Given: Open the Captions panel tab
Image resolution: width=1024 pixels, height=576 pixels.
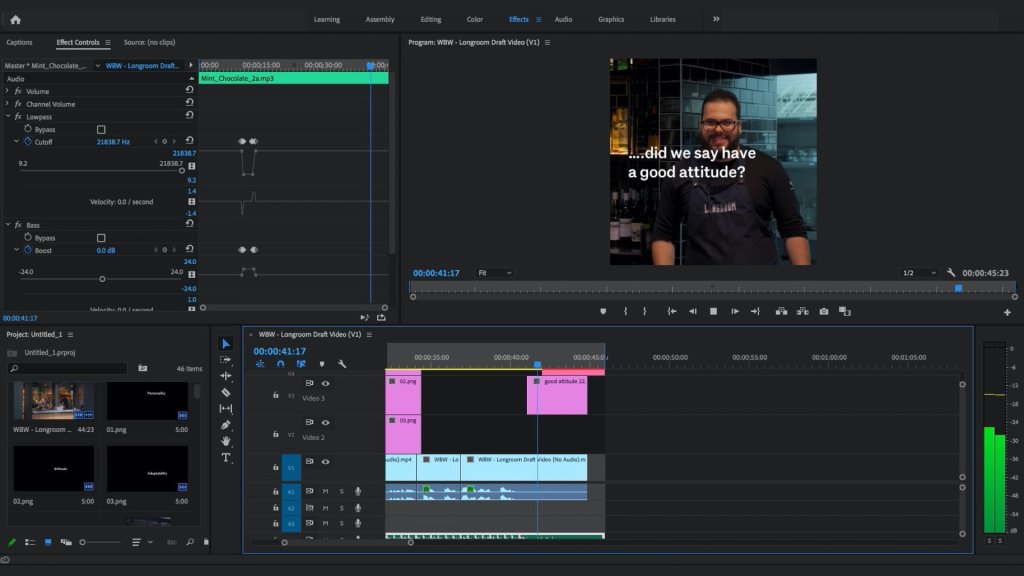Looking at the screenshot, I should click(x=19, y=42).
